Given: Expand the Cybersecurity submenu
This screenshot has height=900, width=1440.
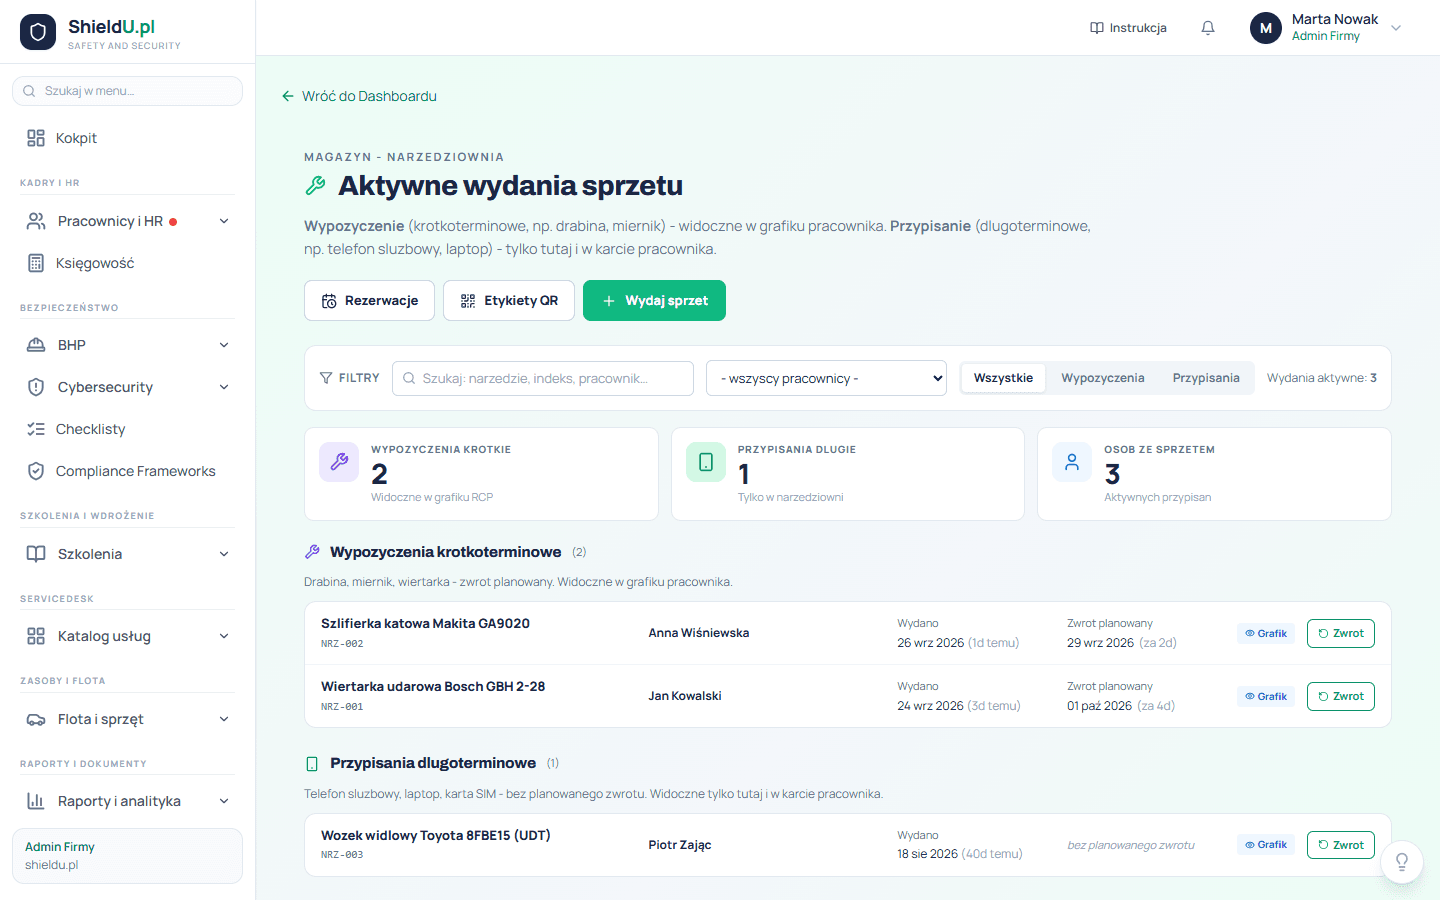Looking at the screenshot, I should coord(127,387).
